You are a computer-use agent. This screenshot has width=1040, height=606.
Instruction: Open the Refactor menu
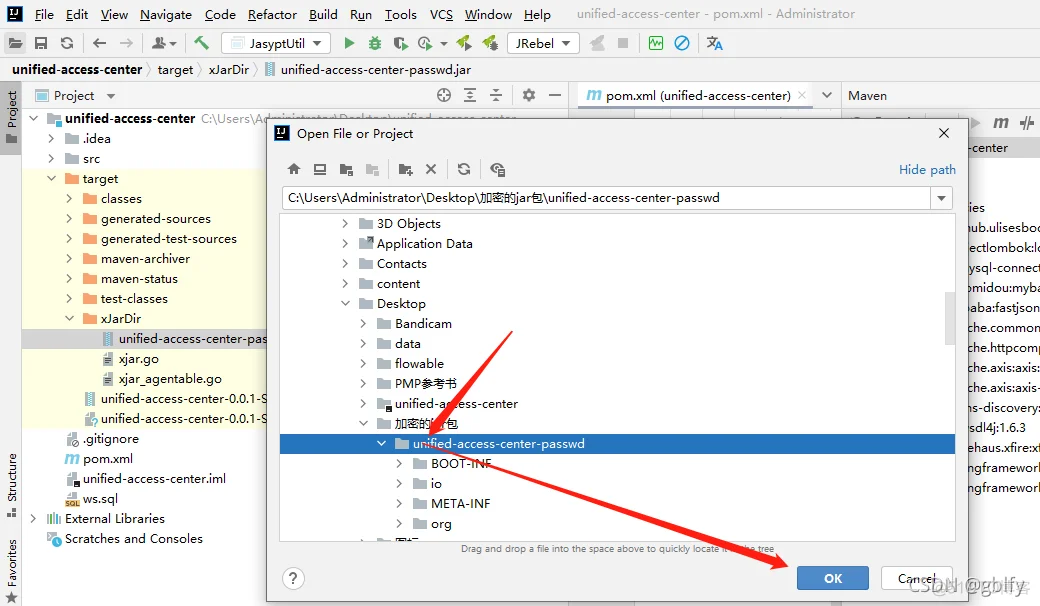tap(272, 14)
